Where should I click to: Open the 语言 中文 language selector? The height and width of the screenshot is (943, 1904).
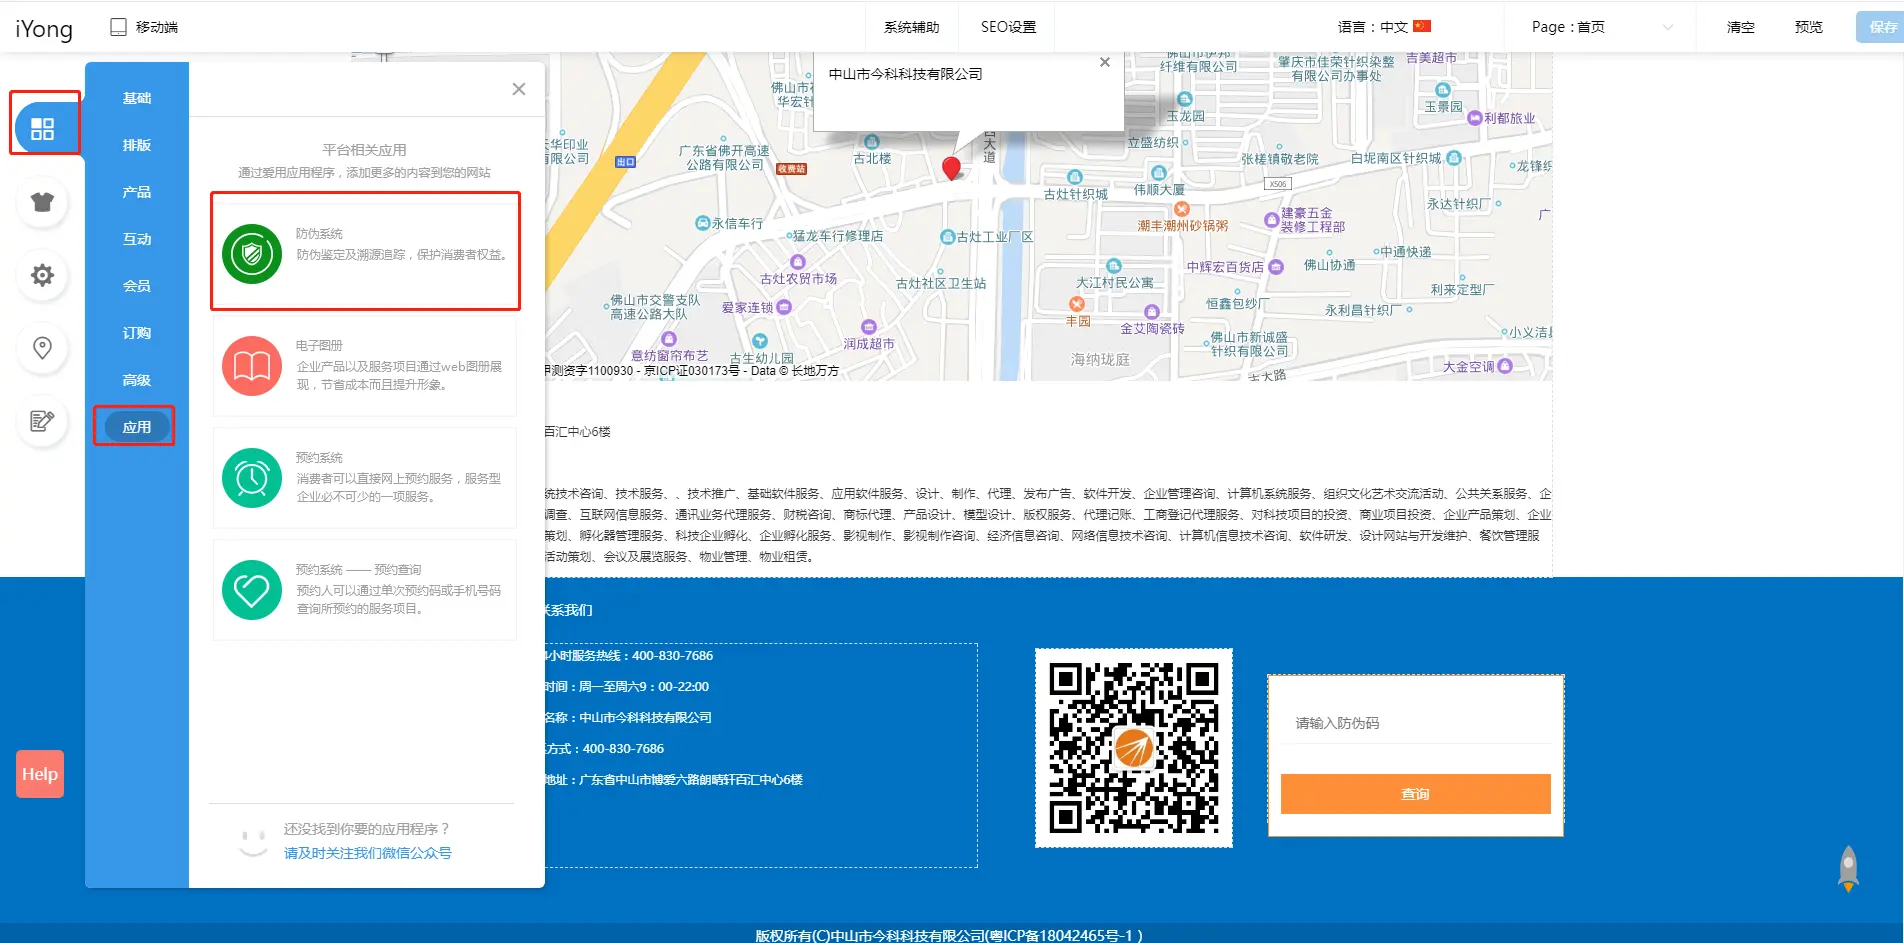1384,27
